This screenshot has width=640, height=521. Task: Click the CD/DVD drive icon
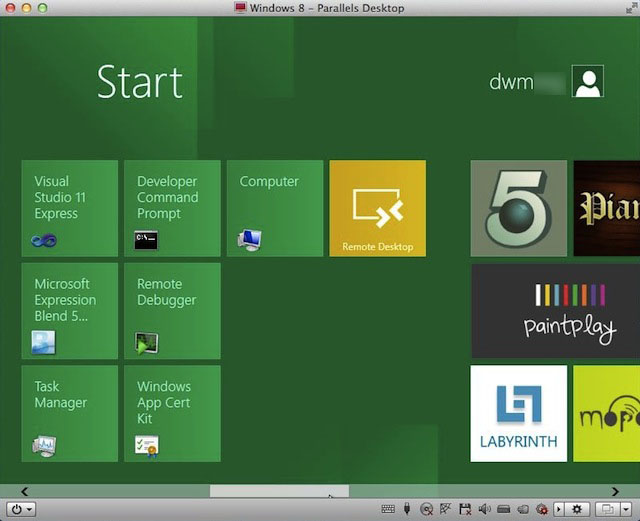pos(427,509)
